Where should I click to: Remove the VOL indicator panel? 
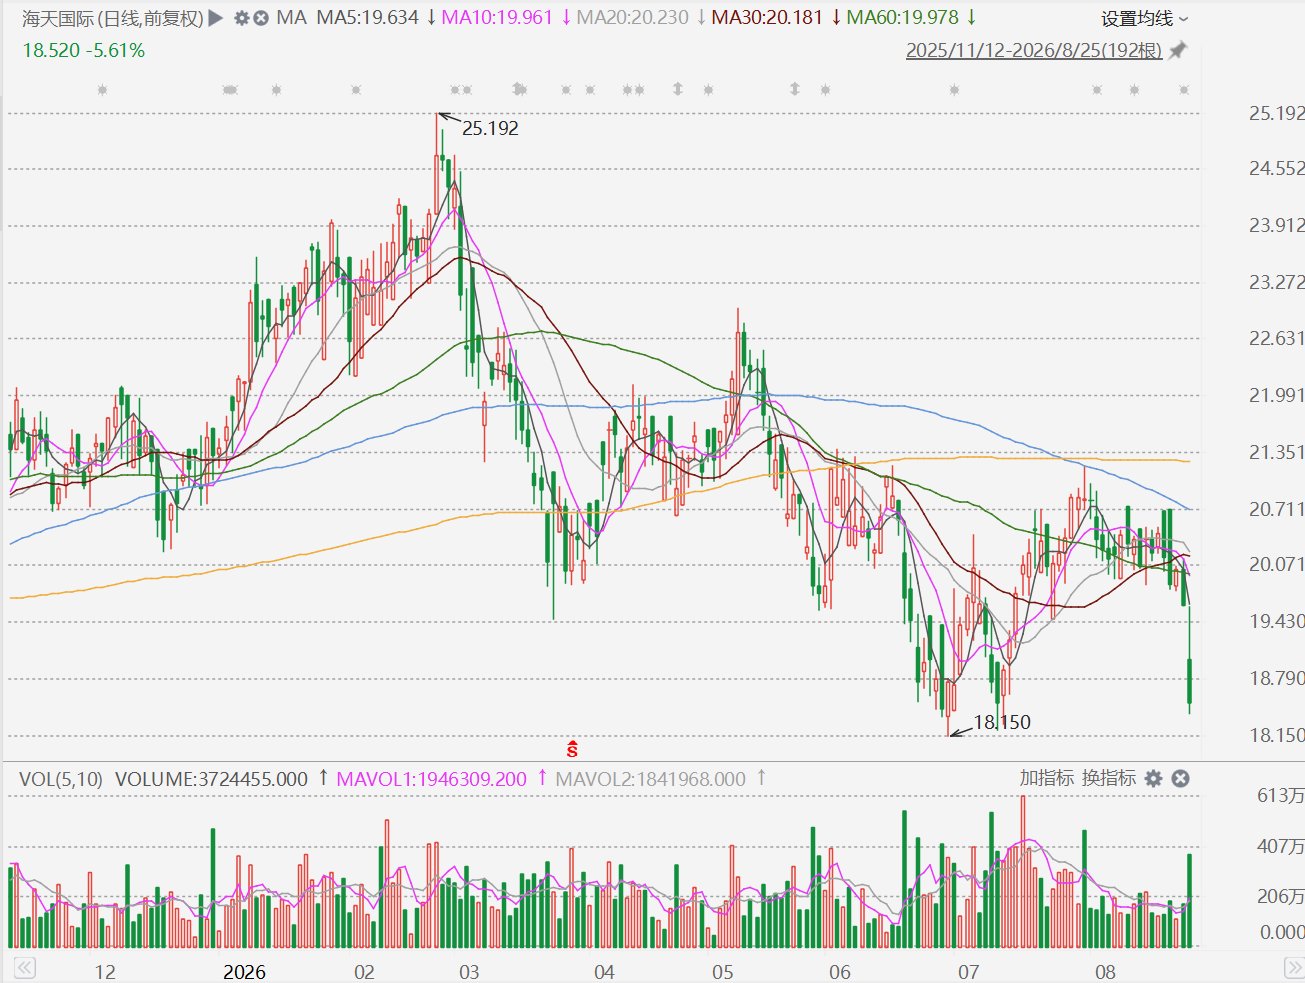click(1180, 778)
